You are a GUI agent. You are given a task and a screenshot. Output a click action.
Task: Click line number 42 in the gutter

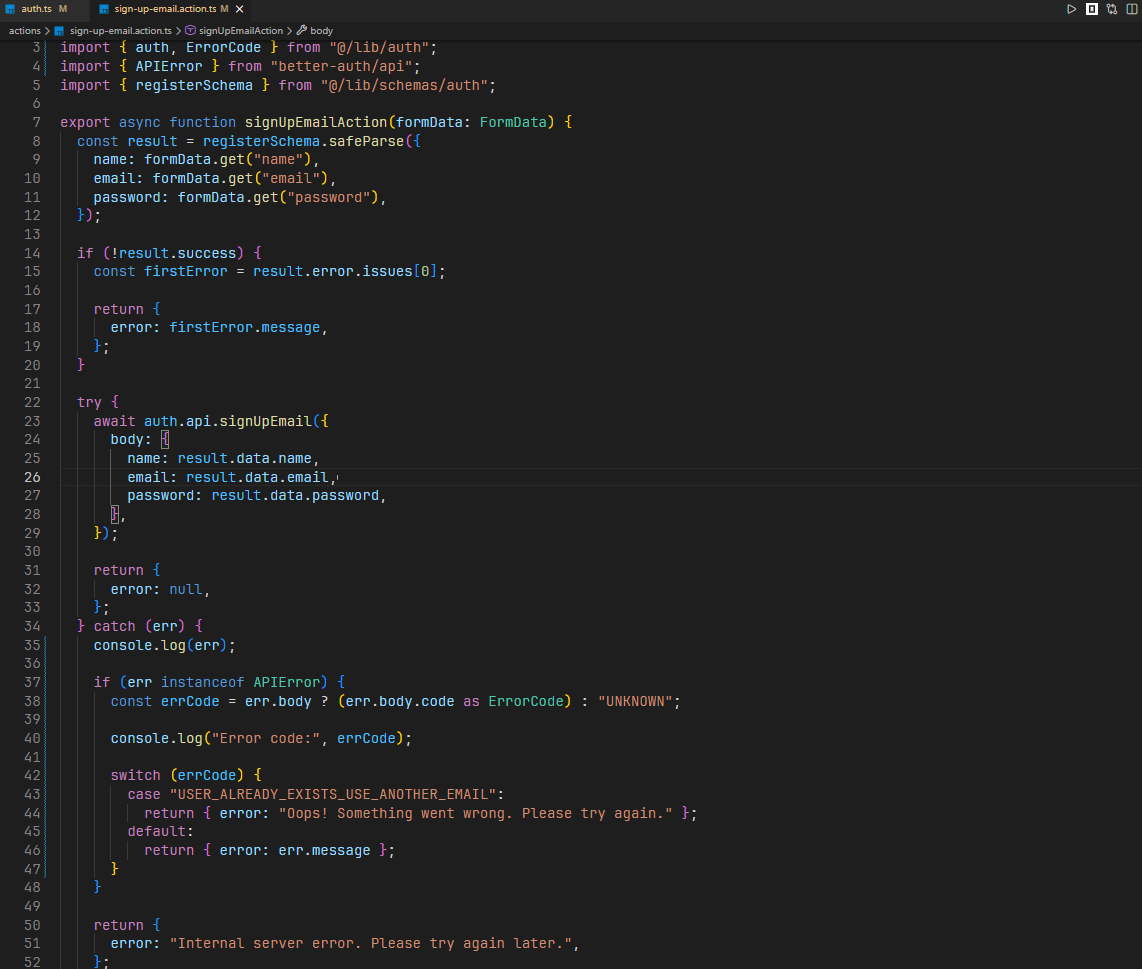point(32,775)
